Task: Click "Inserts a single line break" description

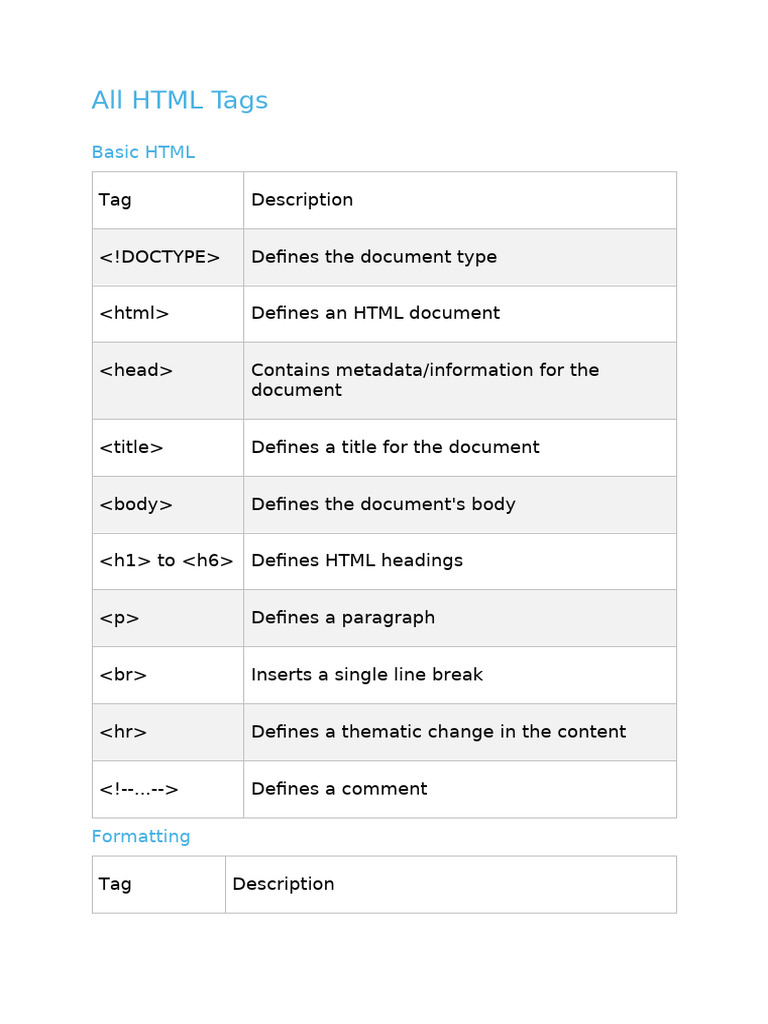Action: pos(367,675)
